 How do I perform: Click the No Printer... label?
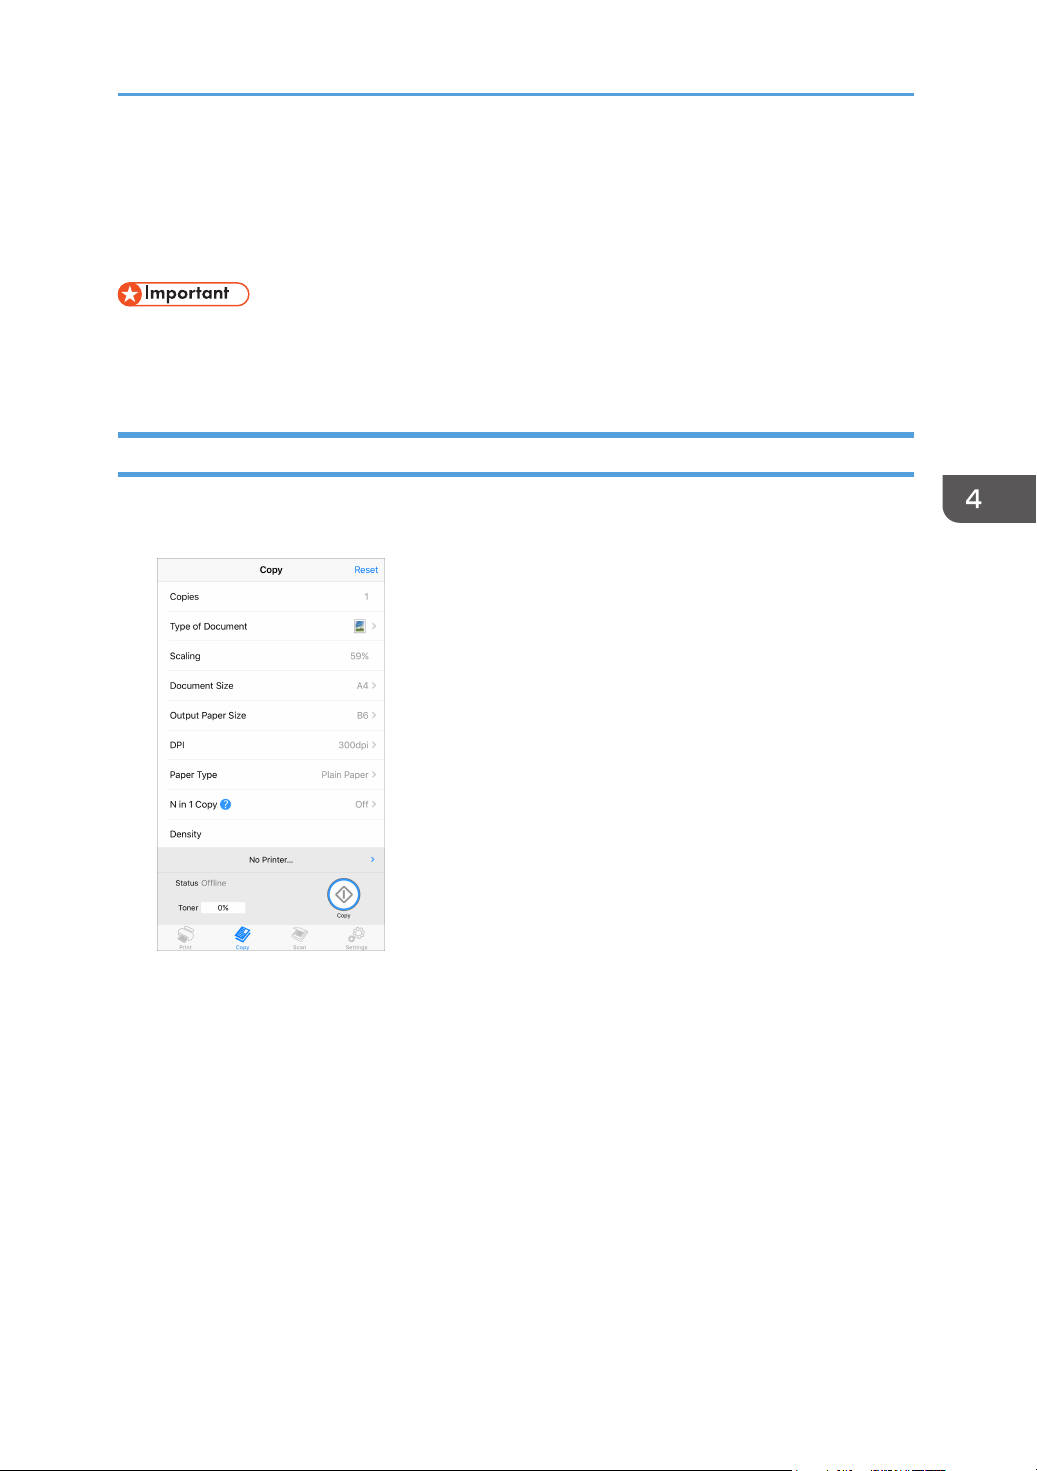pyautogui.click(x=271, y=860)
